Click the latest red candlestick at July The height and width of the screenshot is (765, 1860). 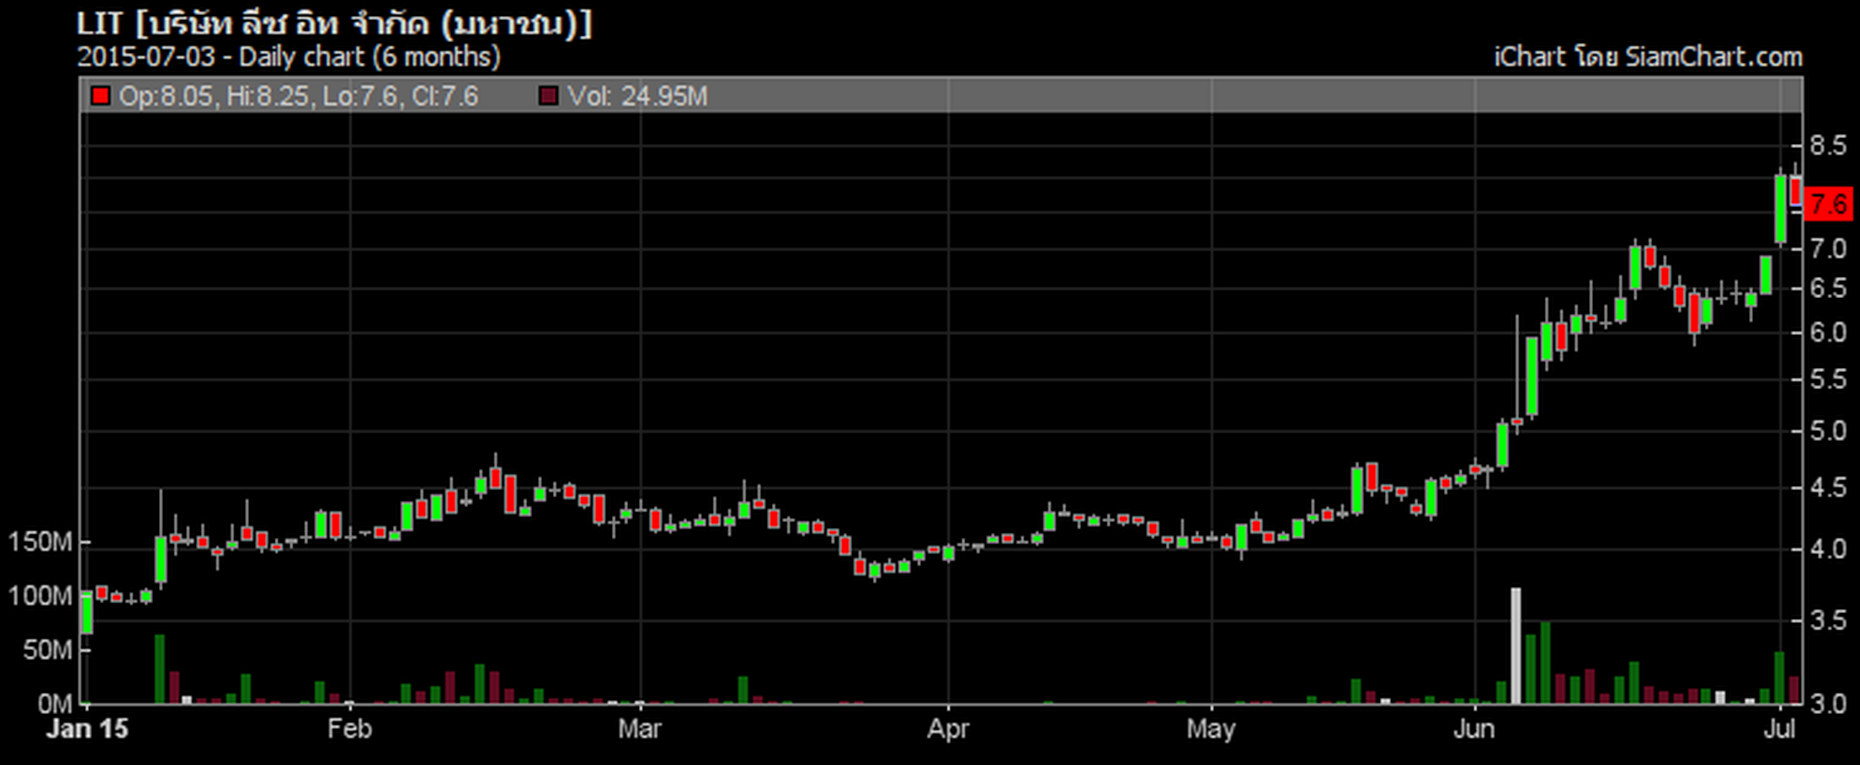[x=1796, y=190]
